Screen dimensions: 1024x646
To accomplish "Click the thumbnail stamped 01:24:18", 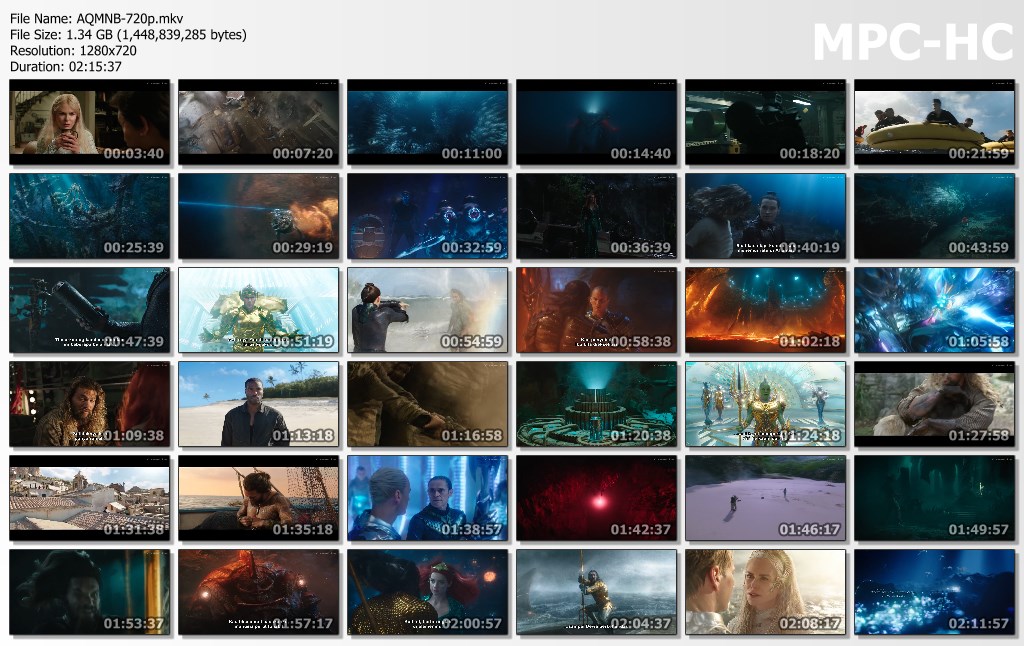I will tap(765, 404).
